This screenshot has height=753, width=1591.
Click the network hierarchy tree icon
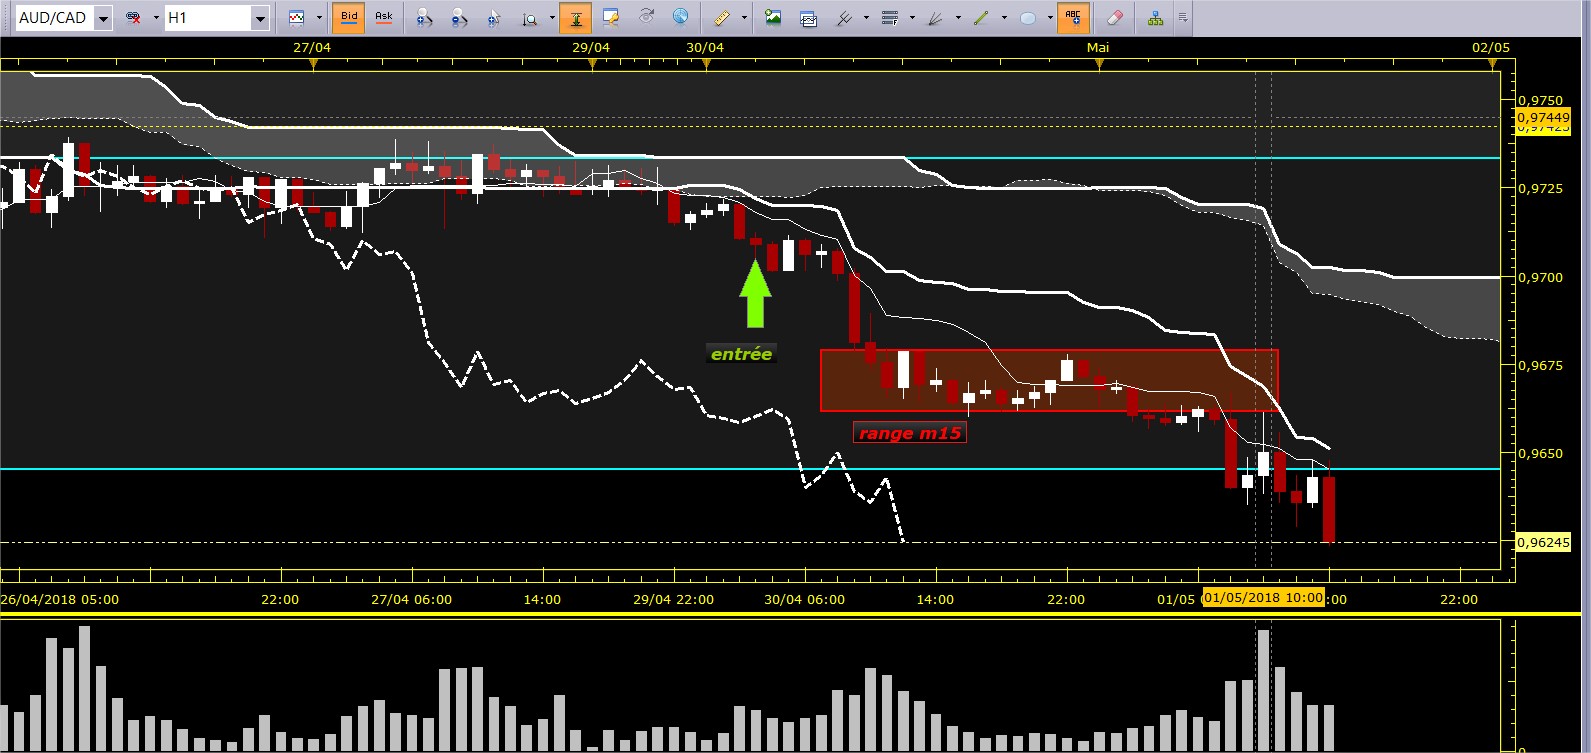pyautogui.click(x=1155, y=18)
